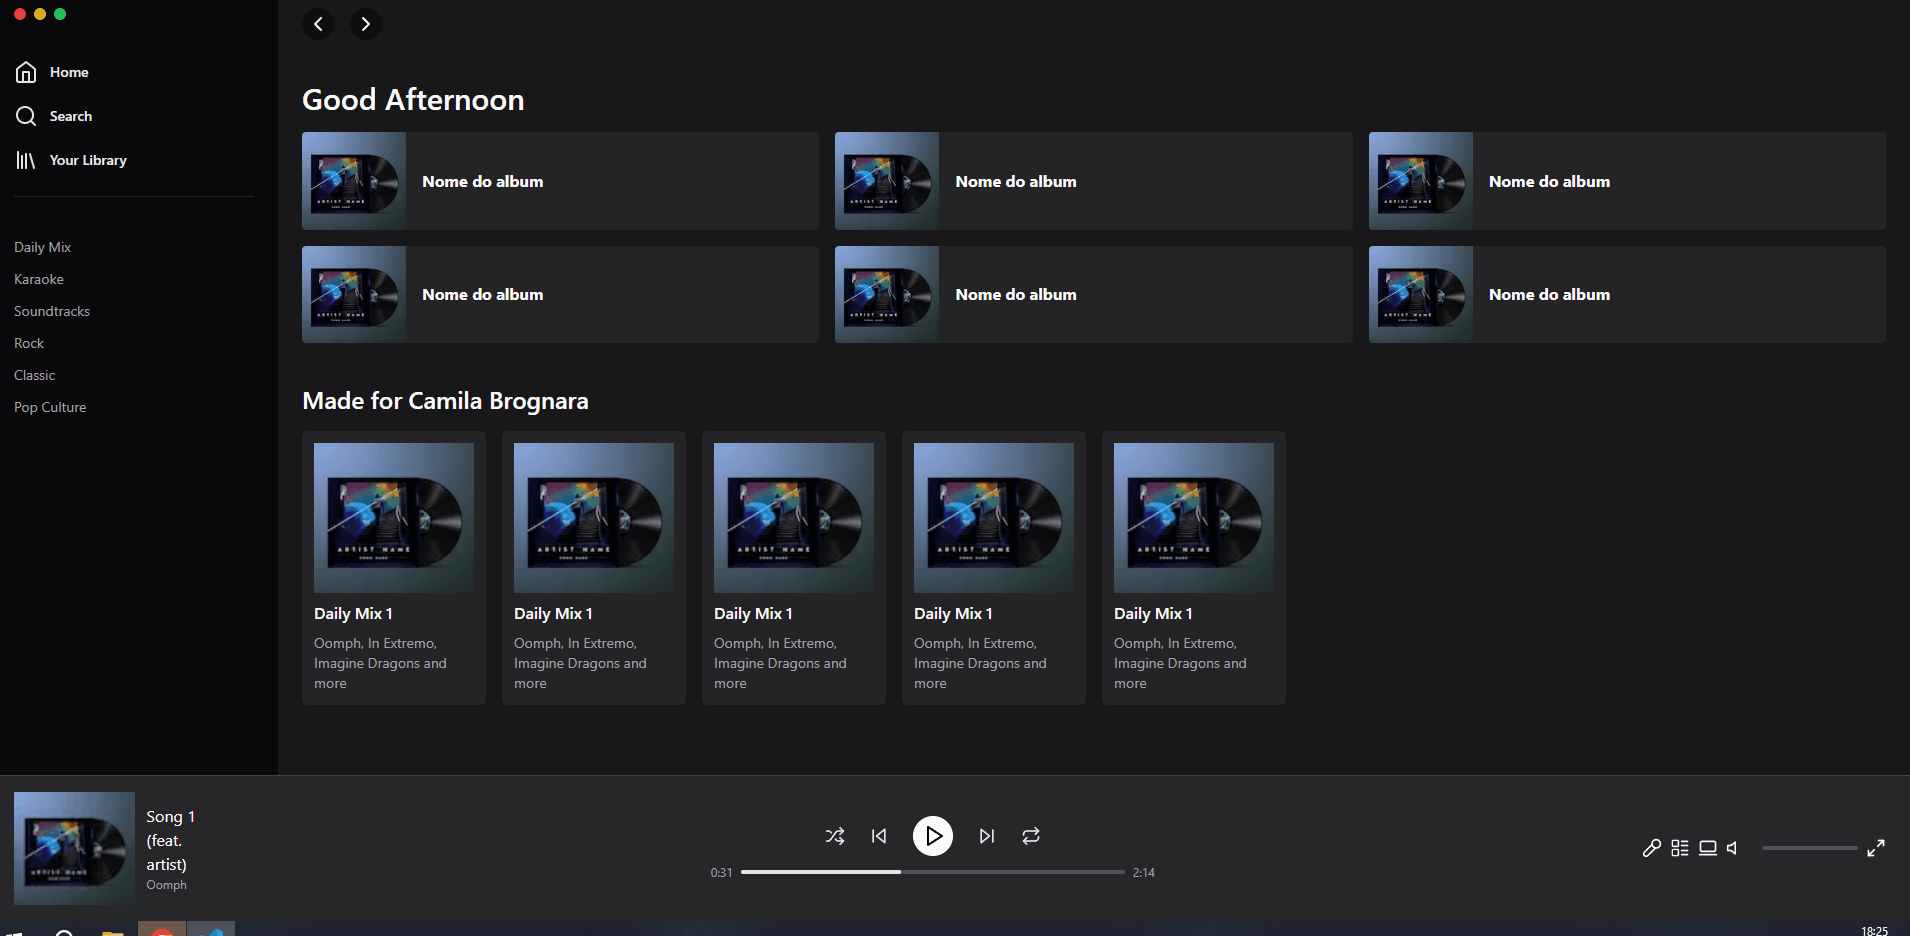The image size is (1910, 936).
Task: Open the first Daily Mix 1 card
Action: pyautogui.click(x=393, y=566)
